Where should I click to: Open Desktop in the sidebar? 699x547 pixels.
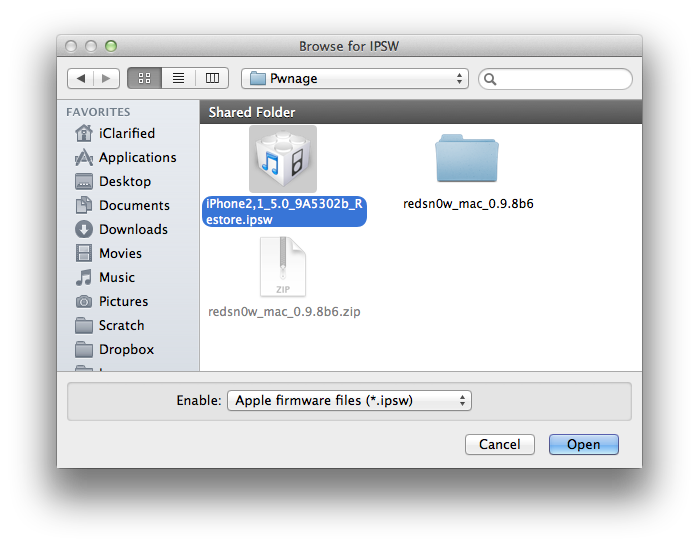click(113, 181)
